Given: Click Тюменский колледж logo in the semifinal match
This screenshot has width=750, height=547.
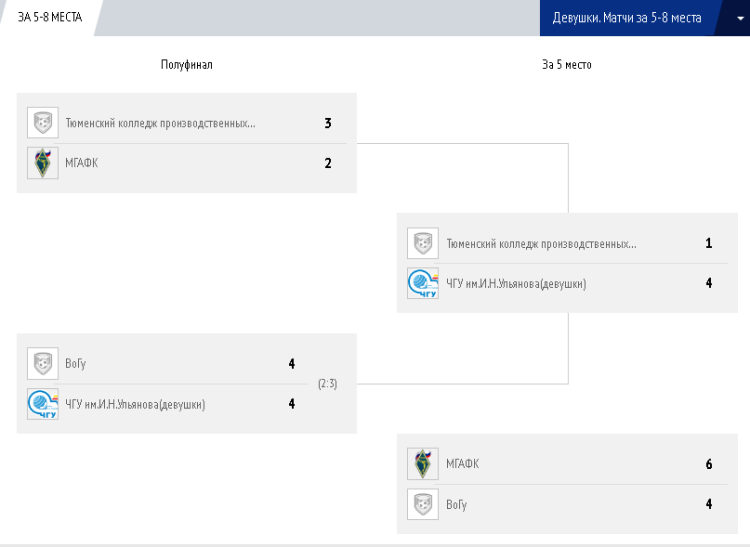Looking at the screenshot, I should (42, 124).
